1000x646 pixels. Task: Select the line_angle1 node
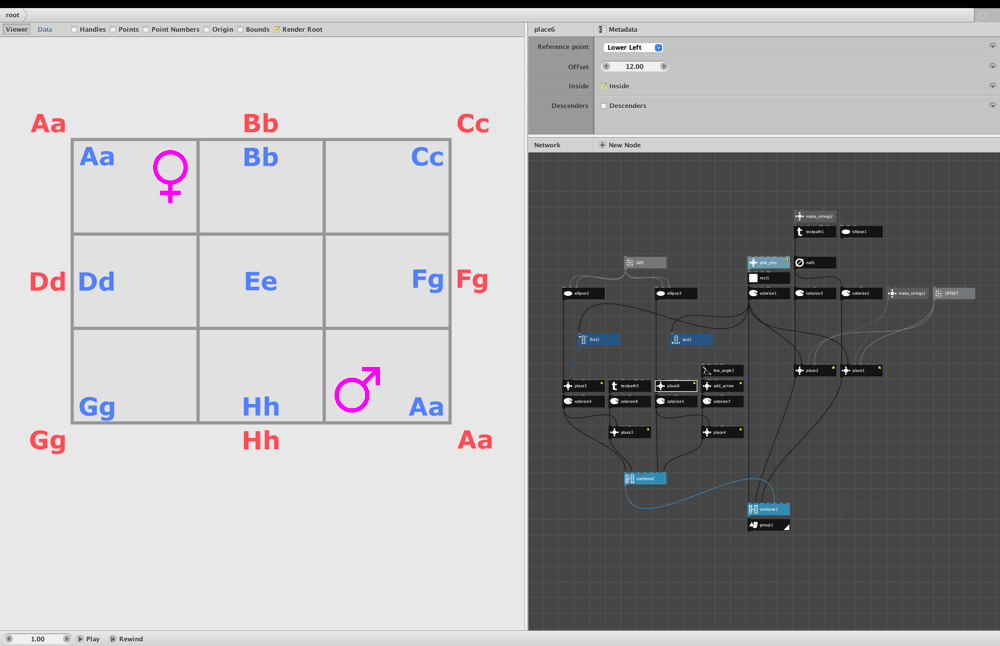pyautogui.click(x=722, y=370)
